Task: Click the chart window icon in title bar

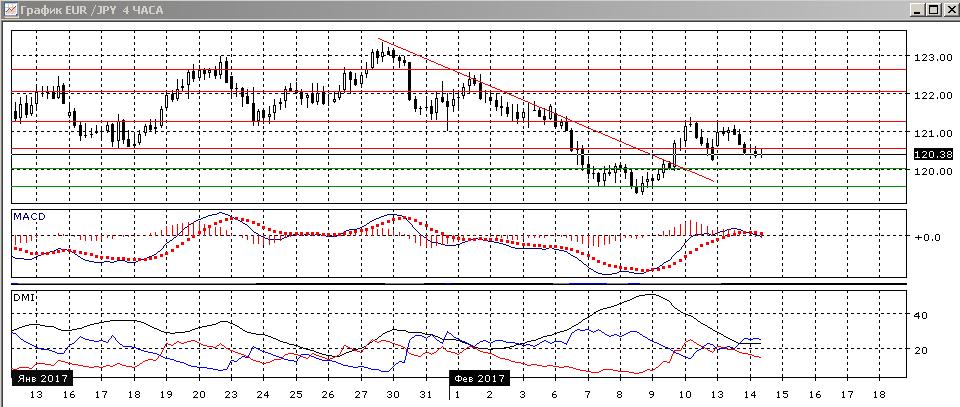Action: point(10,10)
